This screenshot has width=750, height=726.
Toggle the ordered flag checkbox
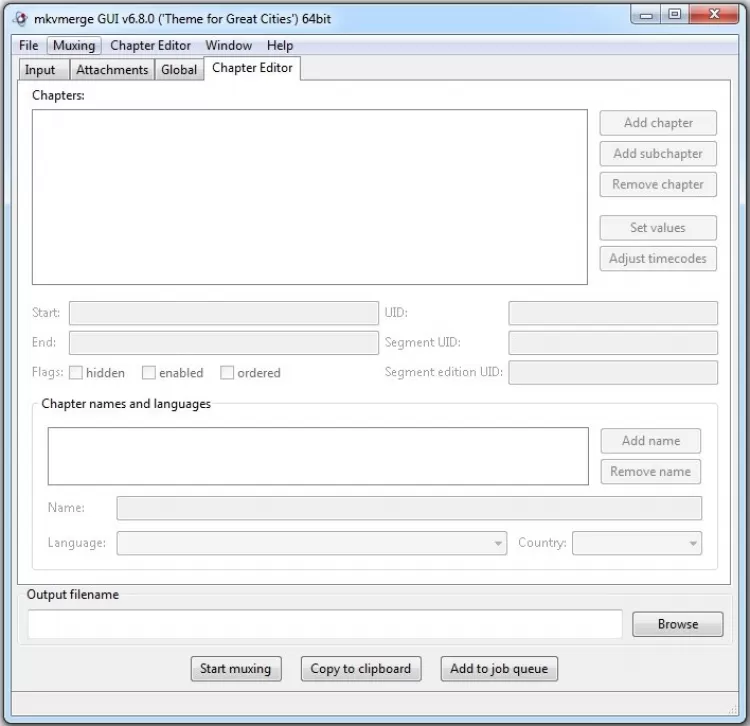point(227,373)
